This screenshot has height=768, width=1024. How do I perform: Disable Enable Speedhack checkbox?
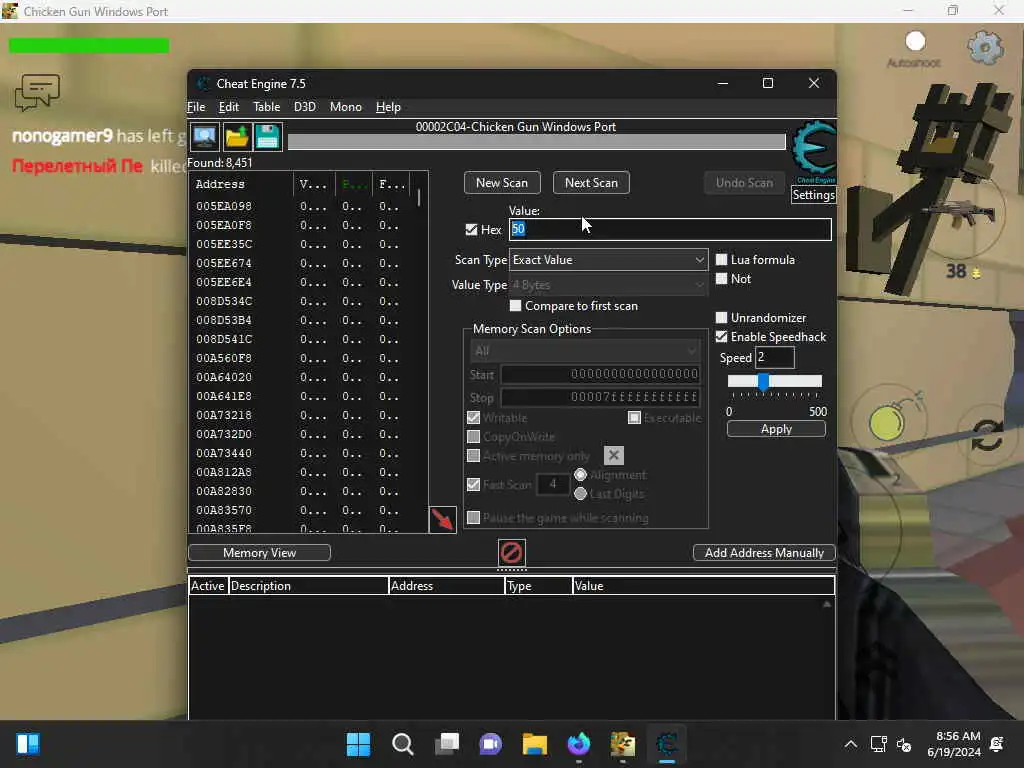pyautogui.click(x=722, y=336)
